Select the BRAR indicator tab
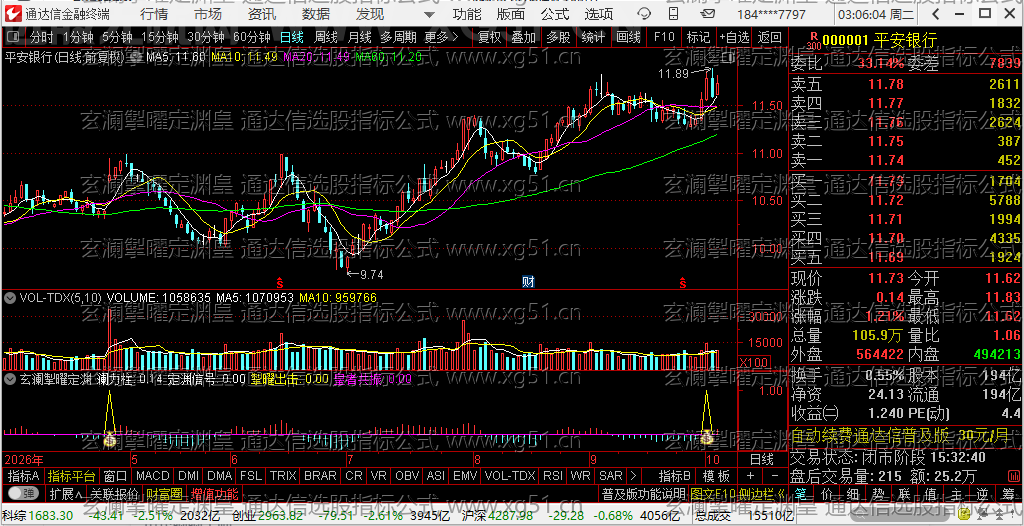This screenshot has width=1024, height=526. pos(320,476)
